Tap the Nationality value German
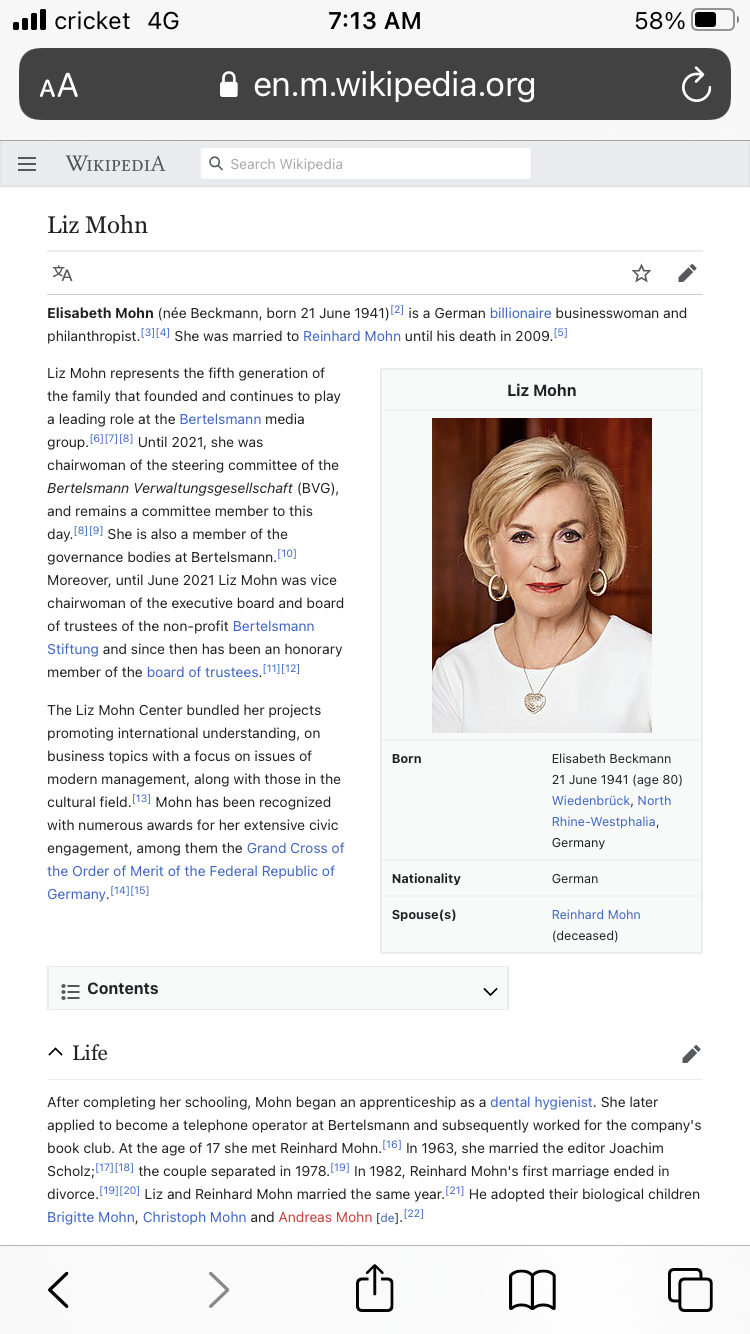Screen dimensions: 750x1334 575,878
